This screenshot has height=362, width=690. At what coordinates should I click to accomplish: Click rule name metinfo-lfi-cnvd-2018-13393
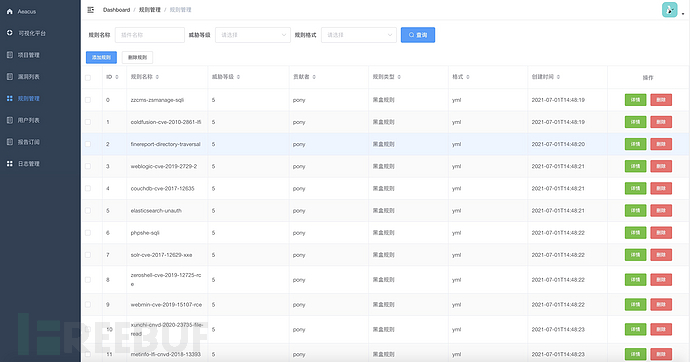tap(165, 354)
